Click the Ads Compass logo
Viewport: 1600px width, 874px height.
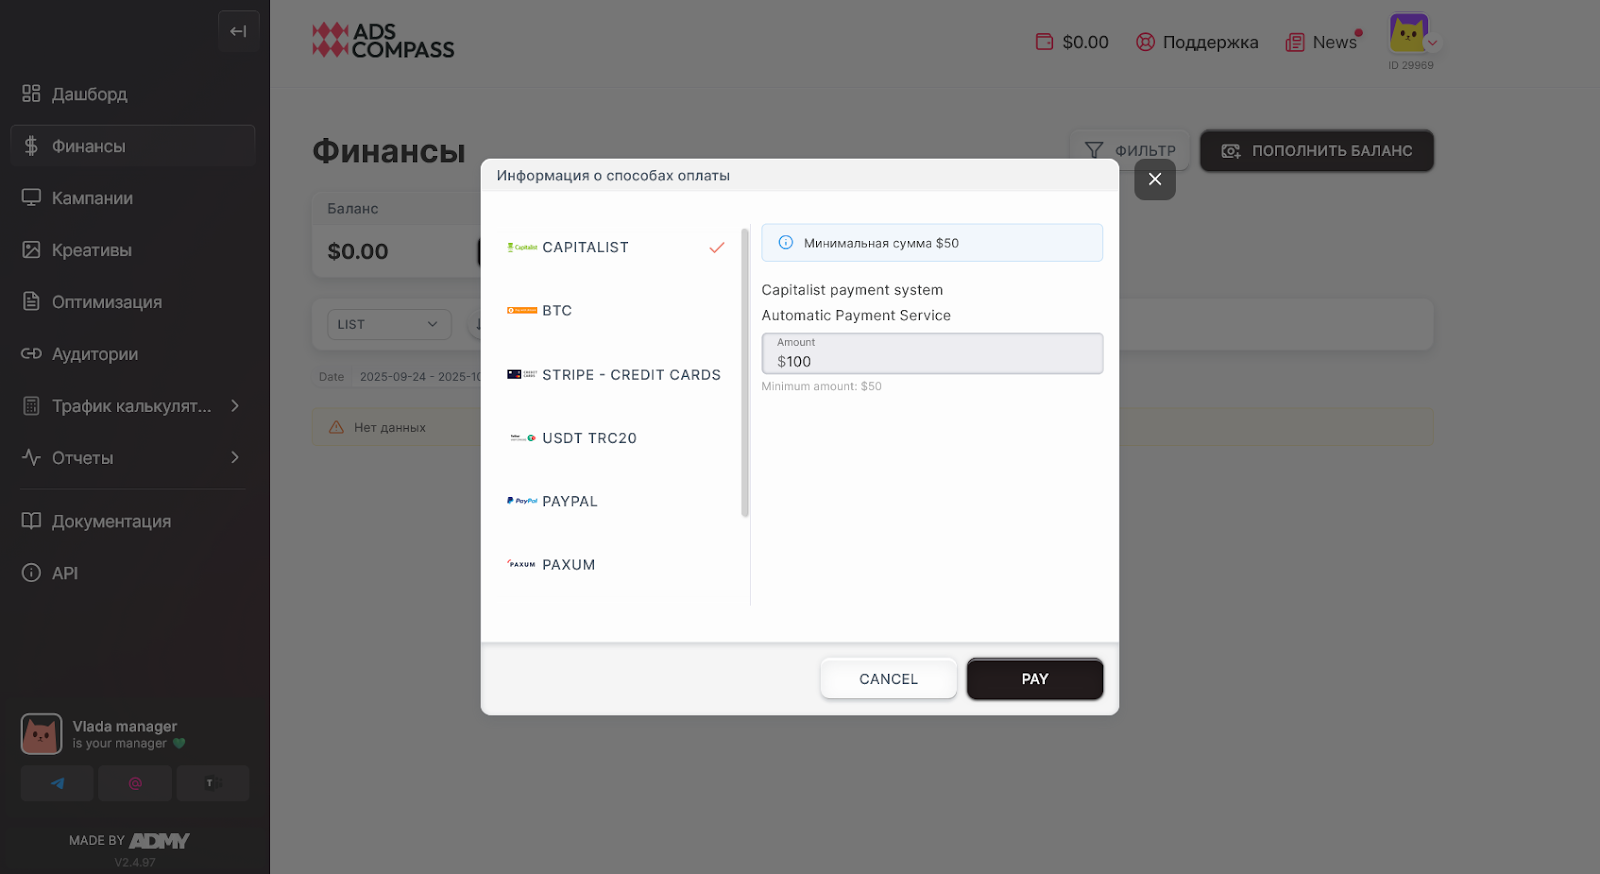click(x=383, y=40)
